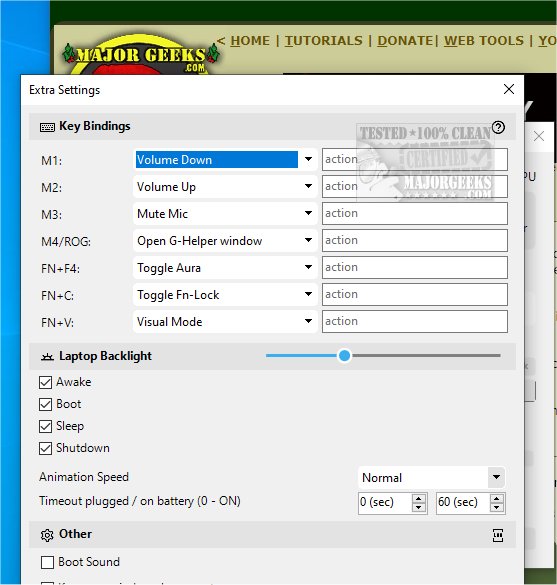
Task: Open the Animation Speed dropdown
Action: [431, 477]
